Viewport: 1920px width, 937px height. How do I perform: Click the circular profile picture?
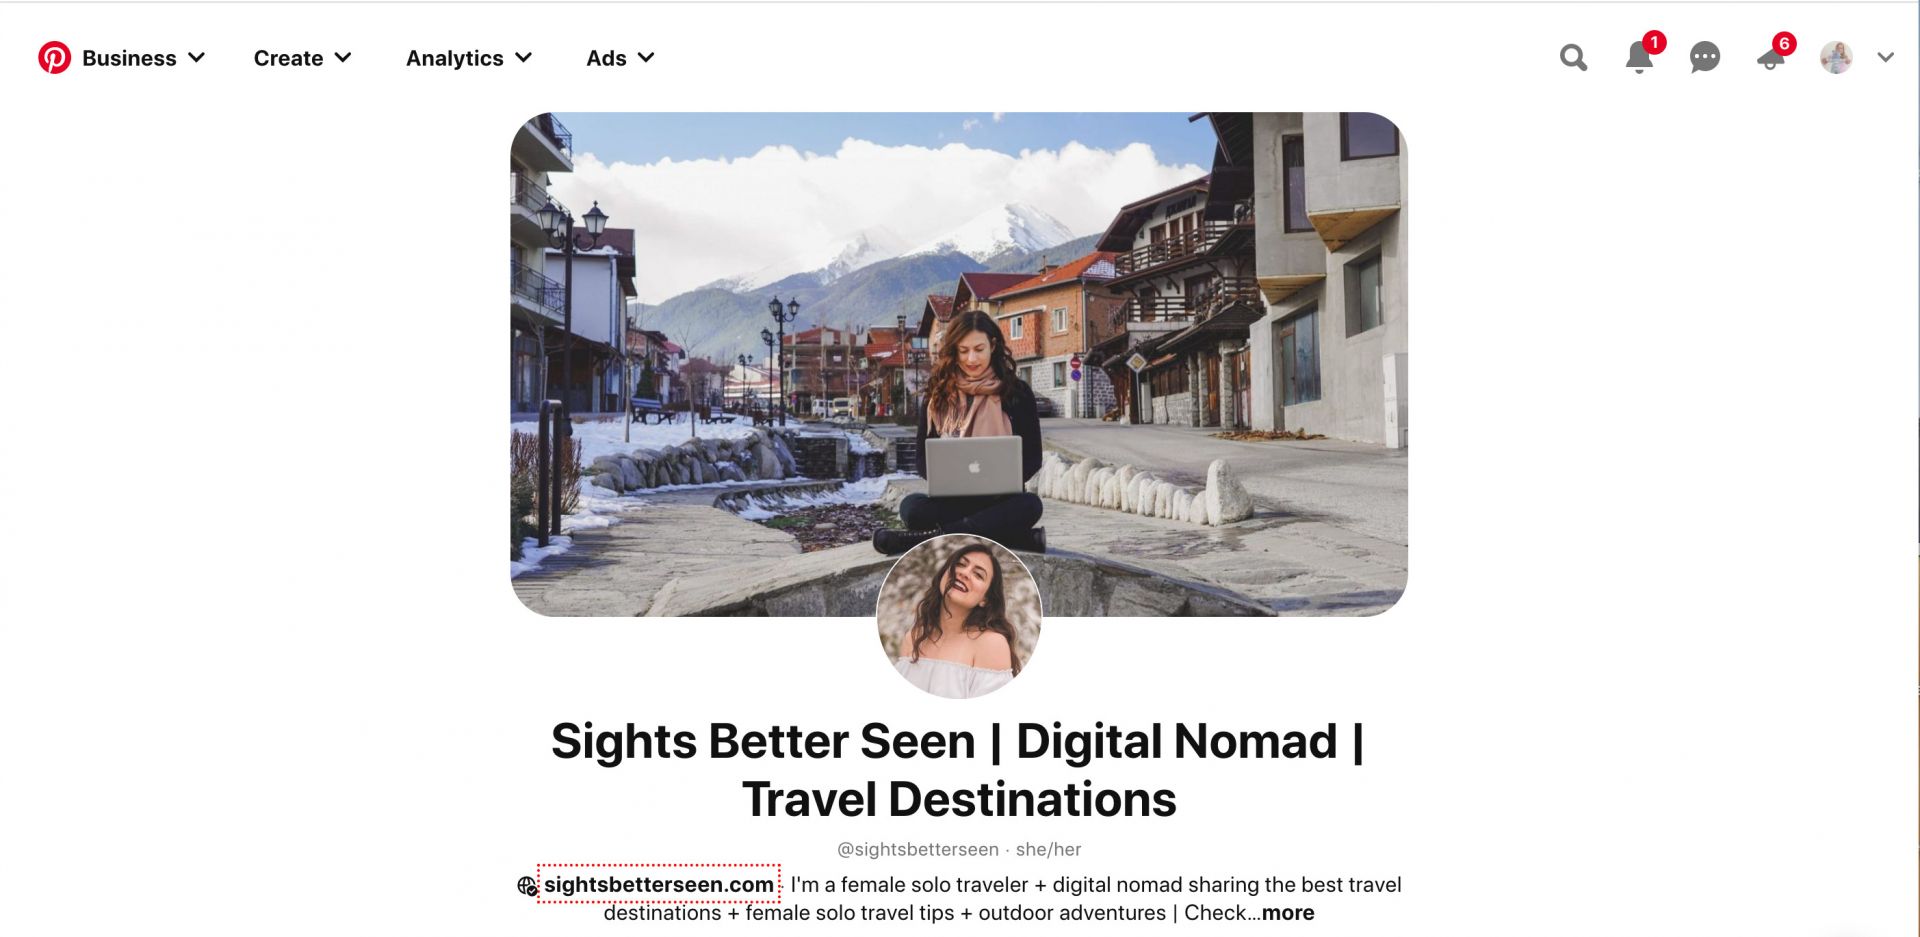click(x=959, y=616)
